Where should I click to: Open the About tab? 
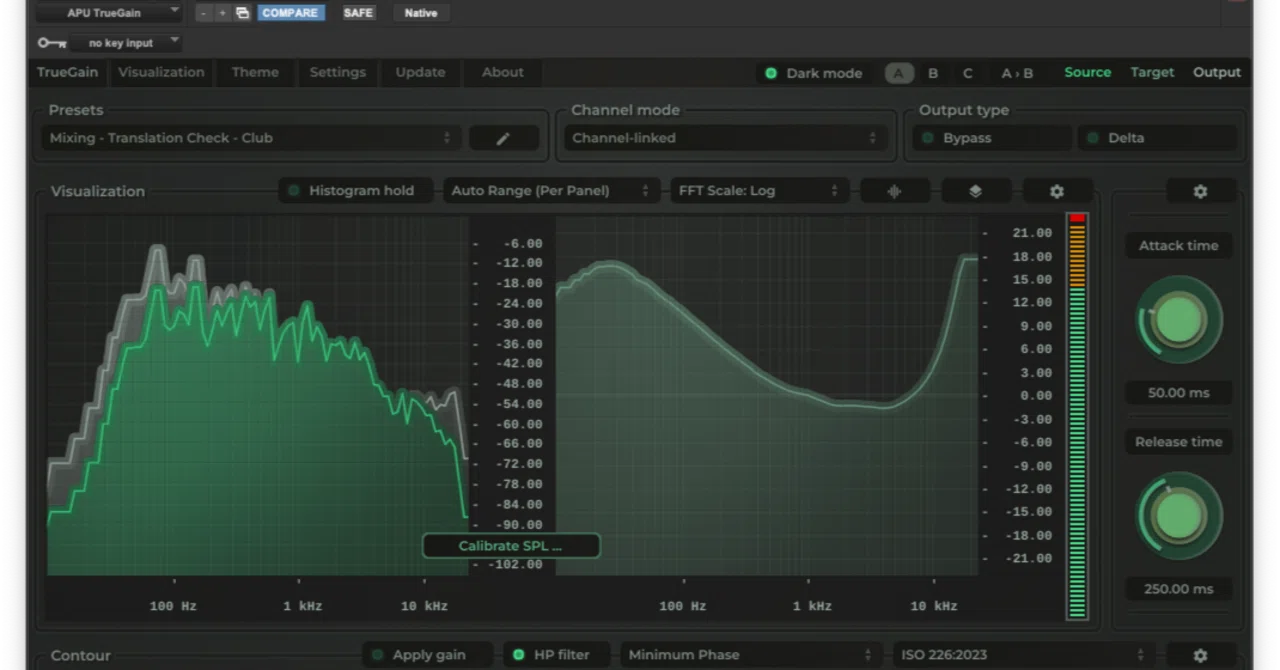pyautogui.click(x=502, y=72)
